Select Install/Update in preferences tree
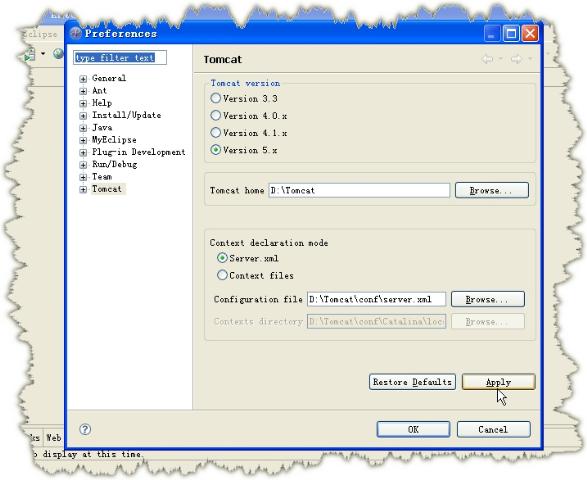Screen dimensions: 587x480 point(127,115)
